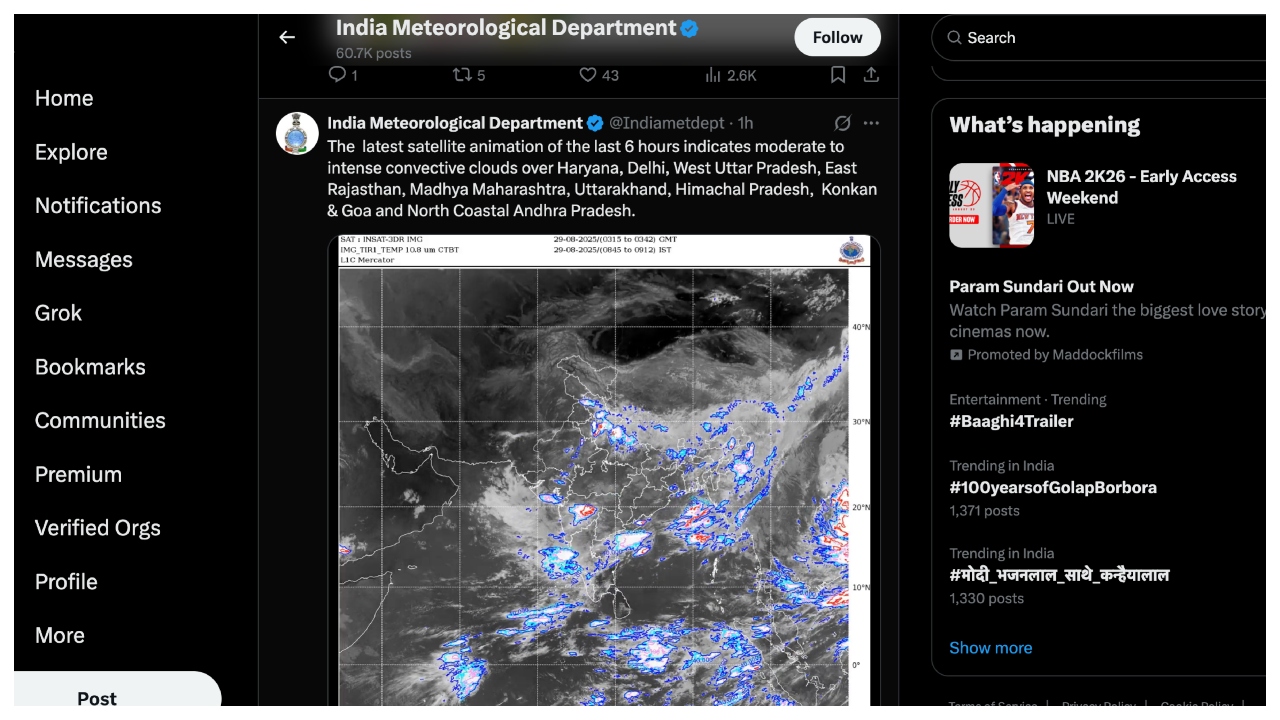Image resolution: width=1280 pixels, height=720 pixels.
Task: Open NBA 2K26 Early Access thumbnail
Action: point(991,205)
